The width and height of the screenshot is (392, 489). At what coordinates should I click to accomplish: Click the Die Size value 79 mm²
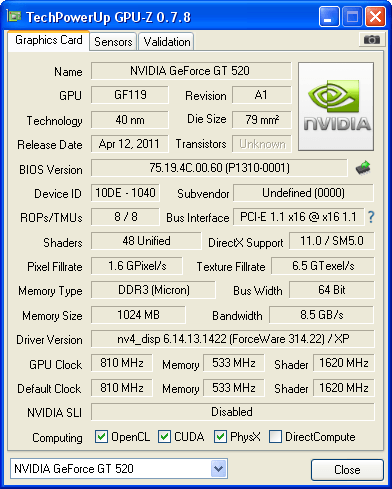[262, 120]
